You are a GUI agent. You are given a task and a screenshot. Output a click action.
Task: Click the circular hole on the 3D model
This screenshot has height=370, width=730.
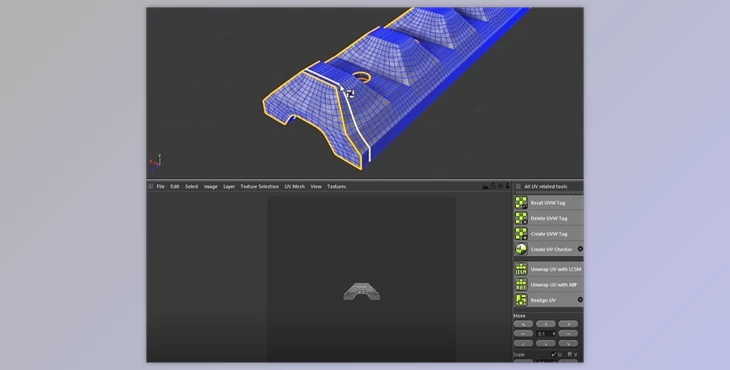click(361, 77)
